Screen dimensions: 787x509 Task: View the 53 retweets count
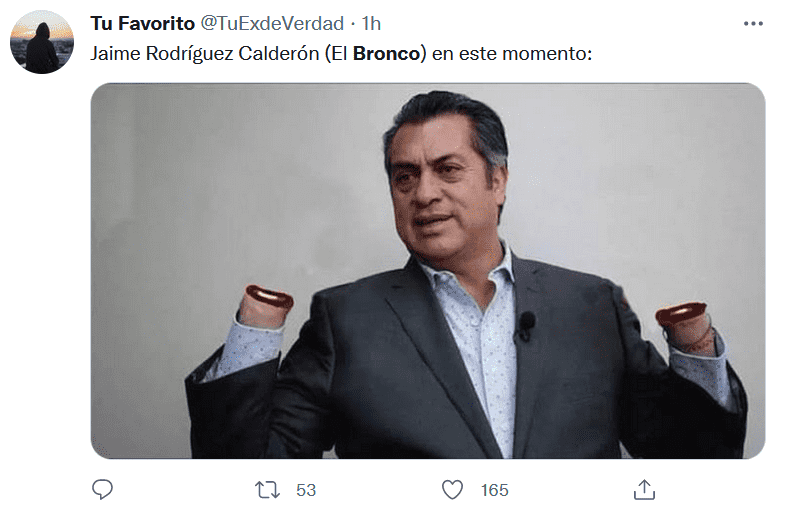coord(306,490)
